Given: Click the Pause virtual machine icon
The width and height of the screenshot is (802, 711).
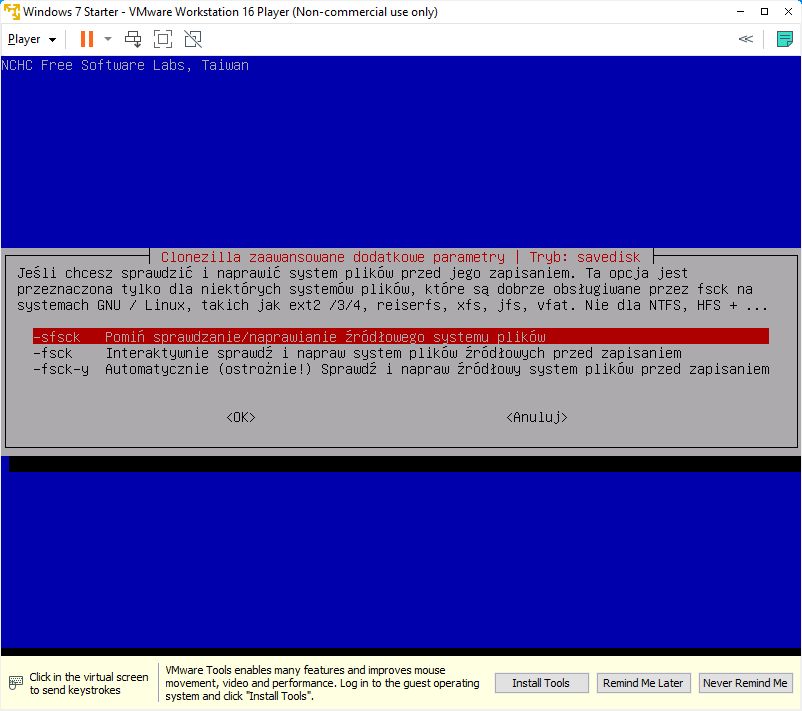Looking at the screenshot, I should (86, 39).
